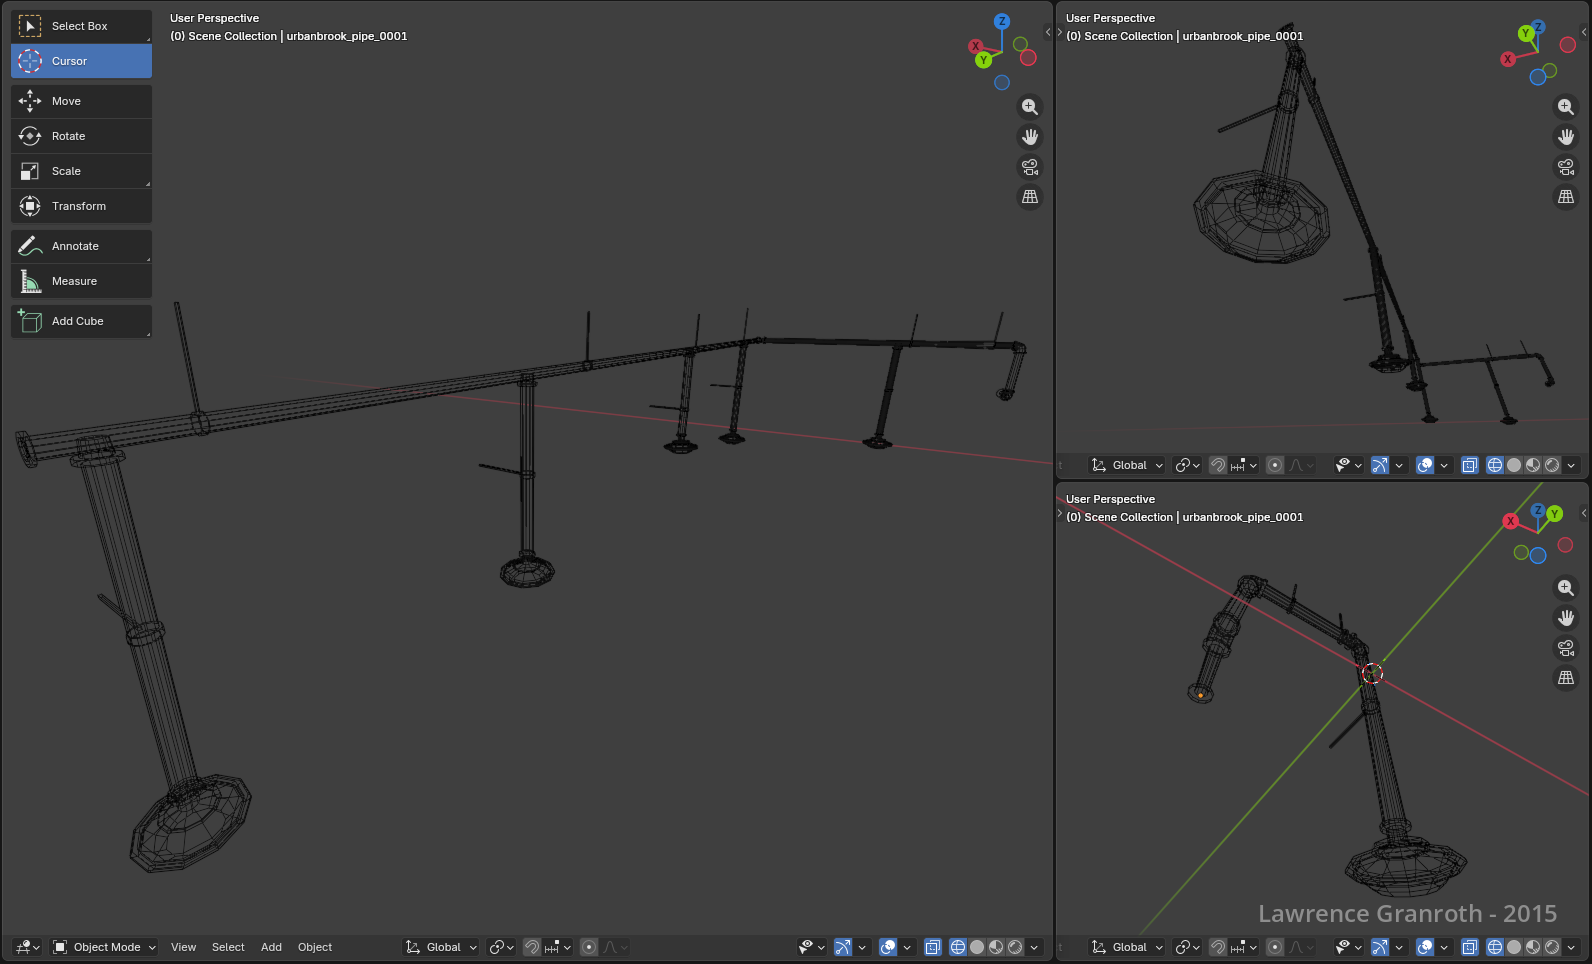Open the Add menu

point(271,947)
